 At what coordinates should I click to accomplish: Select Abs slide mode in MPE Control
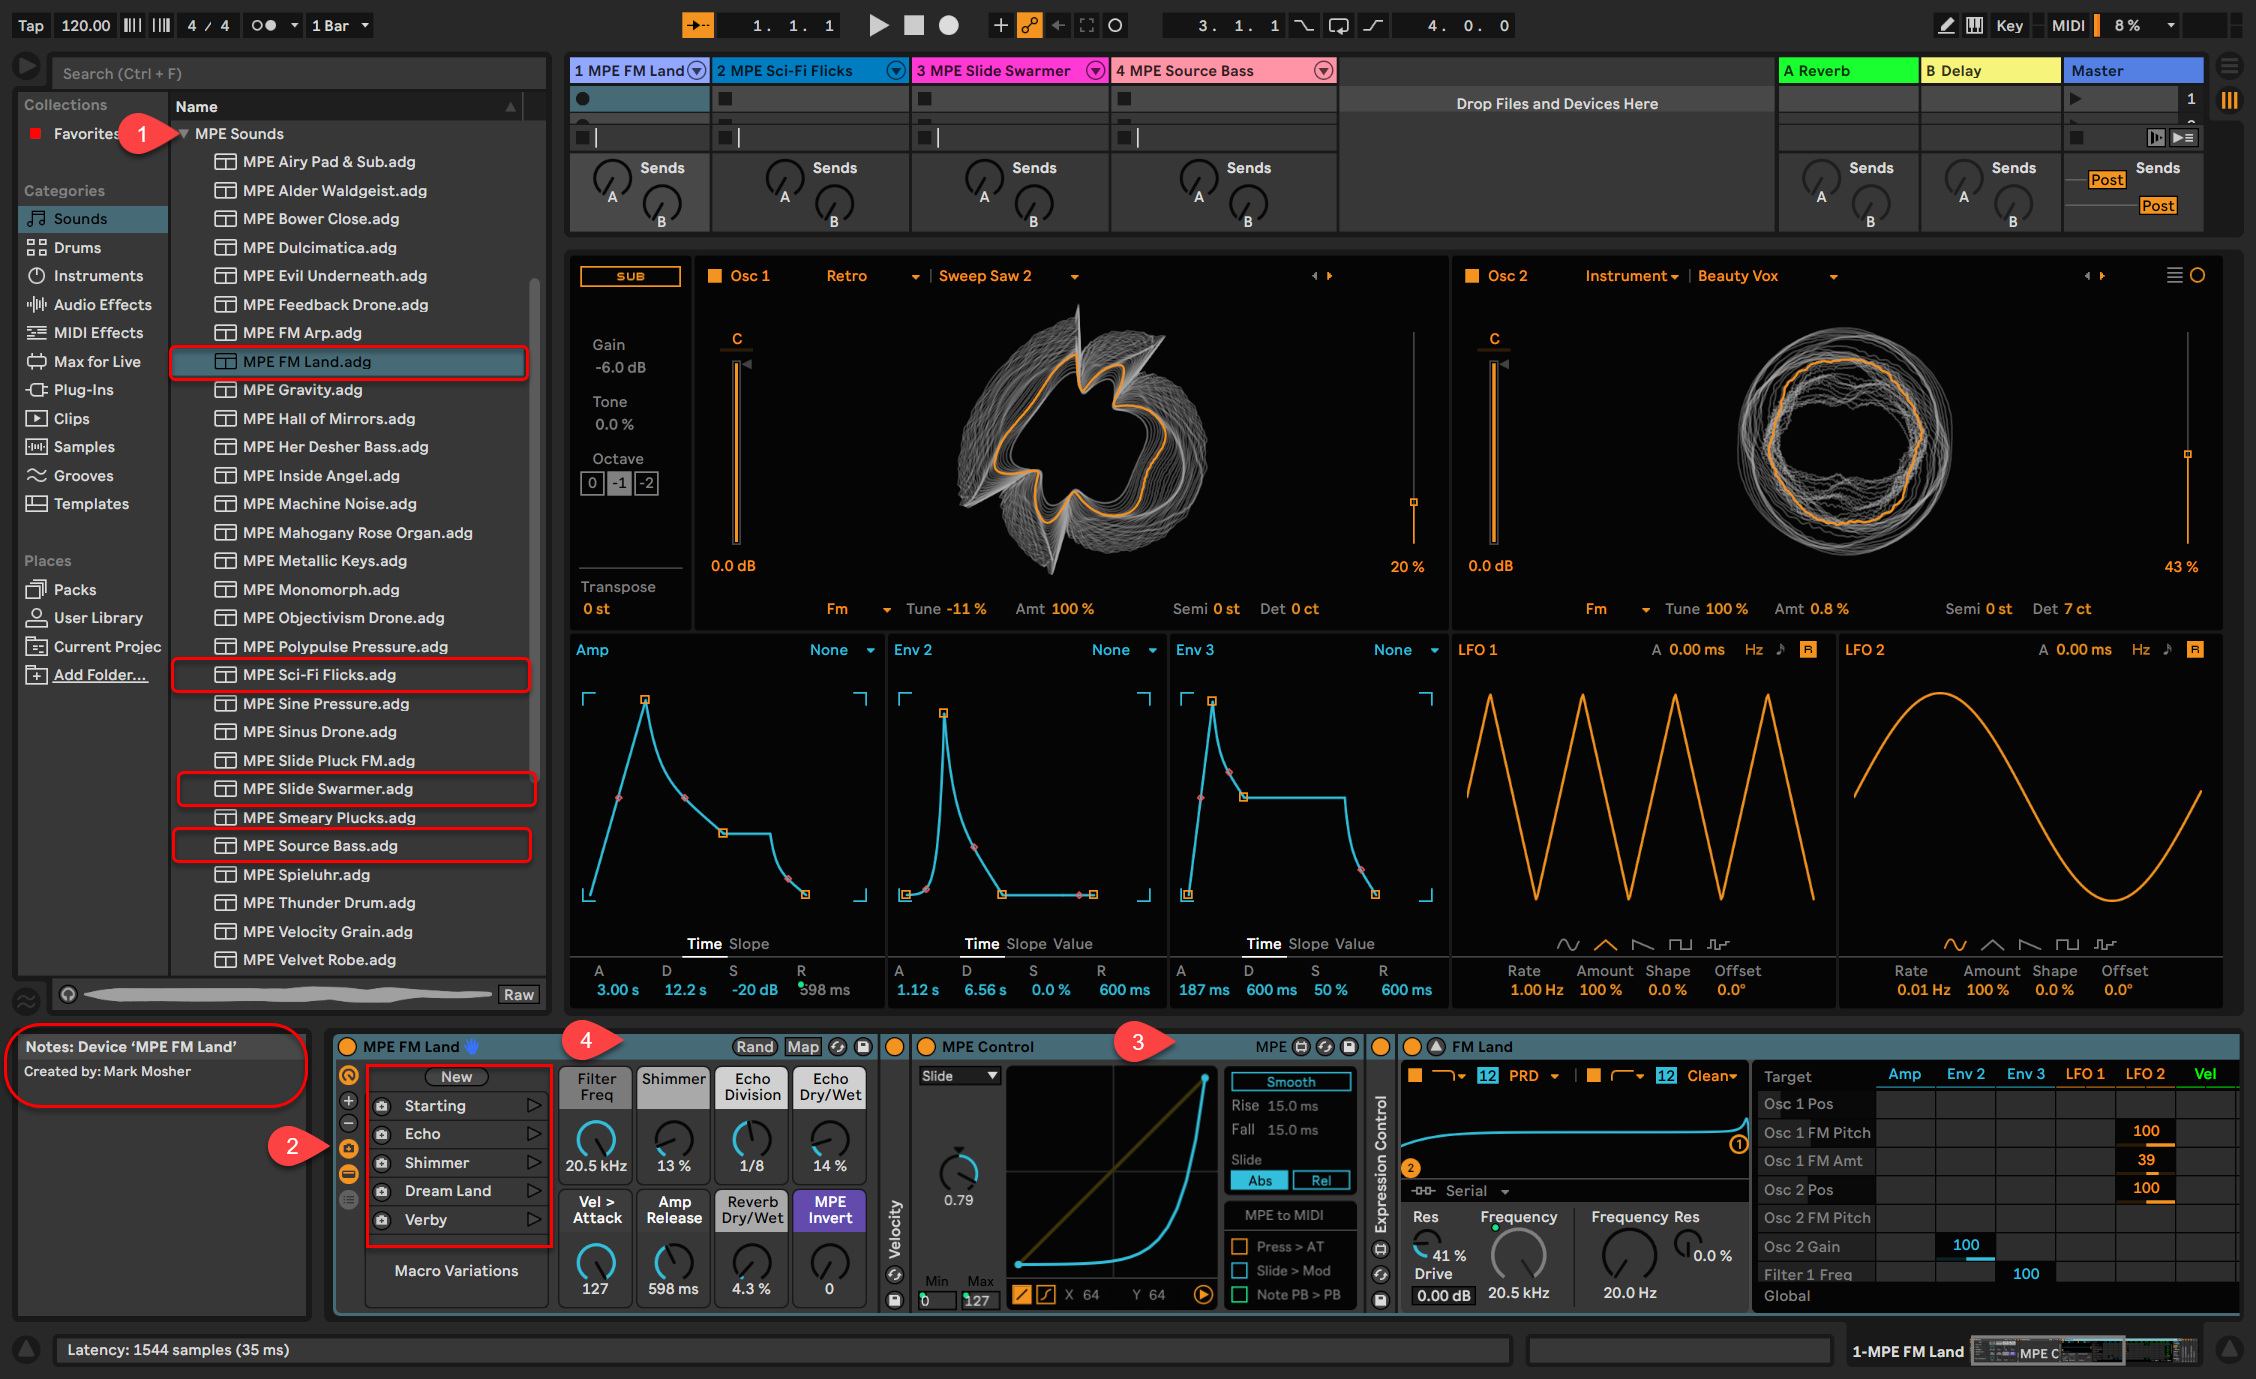[1260, 1180]
